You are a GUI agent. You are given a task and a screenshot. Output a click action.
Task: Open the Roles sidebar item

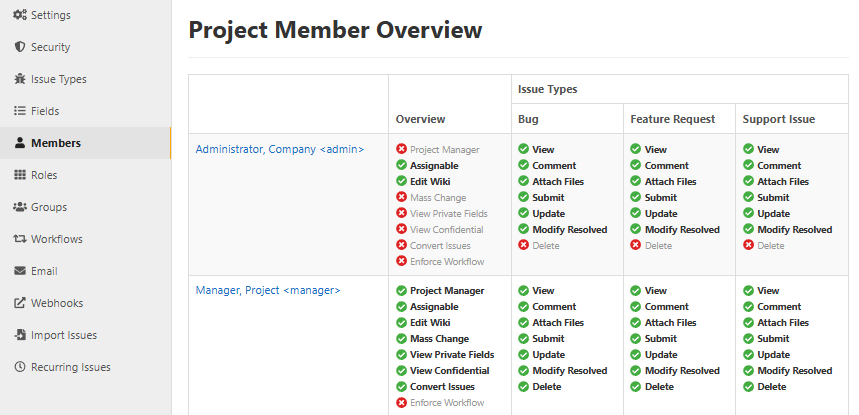(85, 175)
